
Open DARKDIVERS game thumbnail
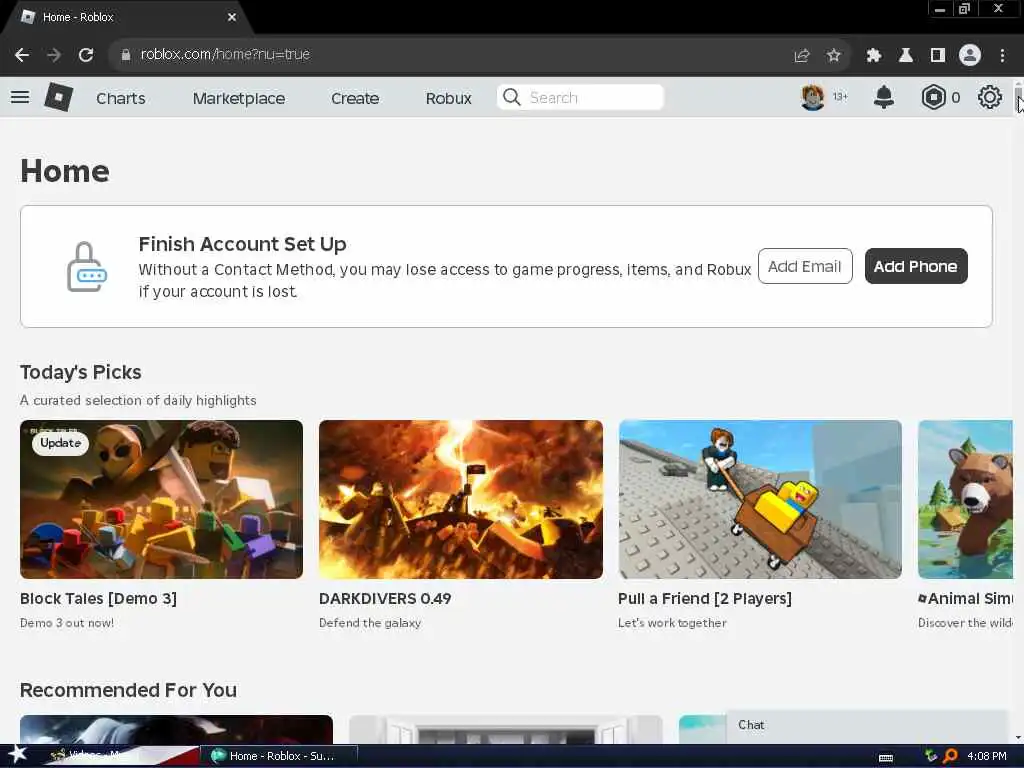pos(461,500)
